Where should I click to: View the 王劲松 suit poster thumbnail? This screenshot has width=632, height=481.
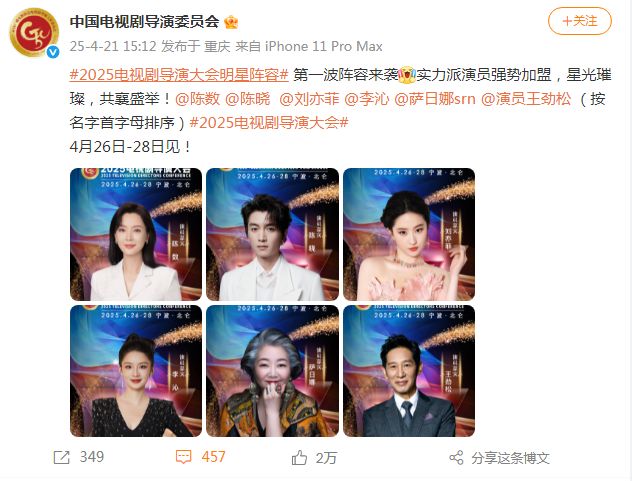click(x=409, y=371)
